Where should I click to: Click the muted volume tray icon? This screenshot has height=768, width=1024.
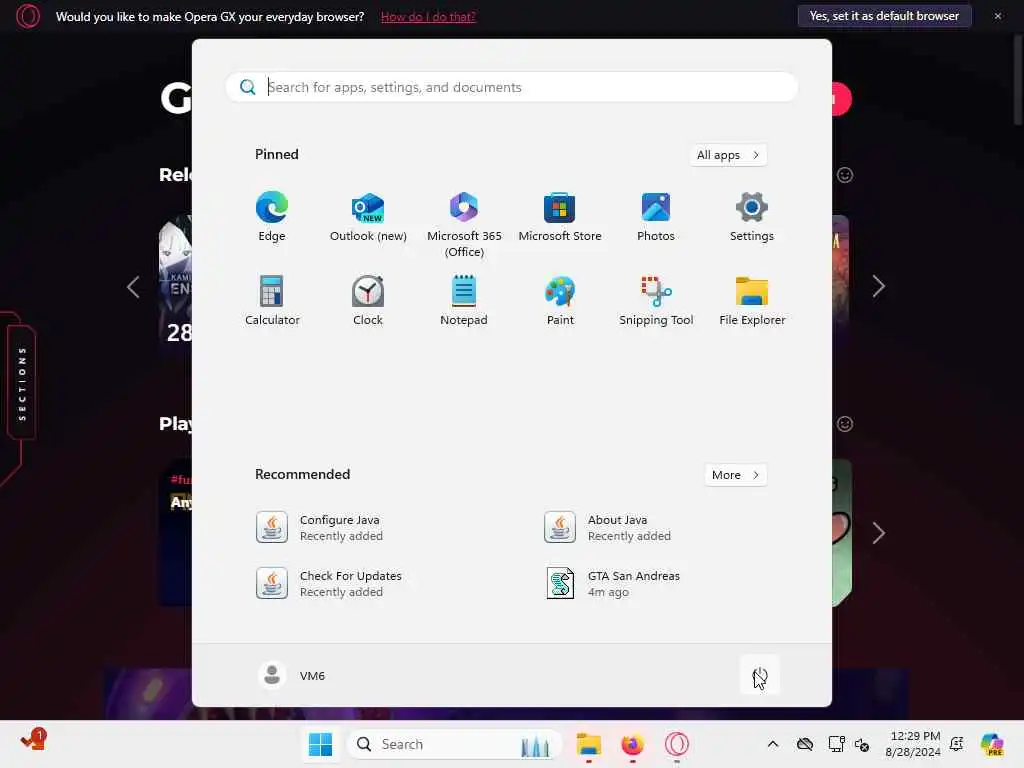[862, 744]
